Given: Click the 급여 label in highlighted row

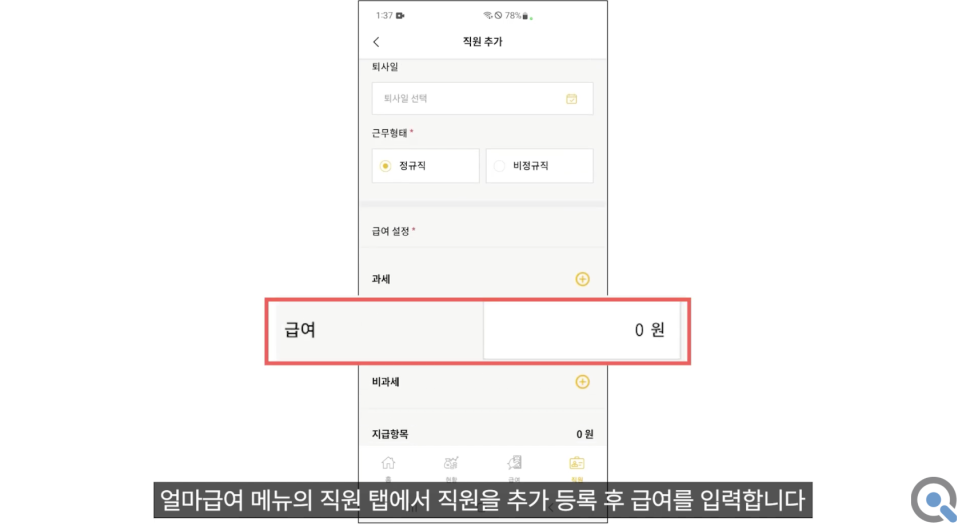Looking at the screenshot, I should pos(300,330).
